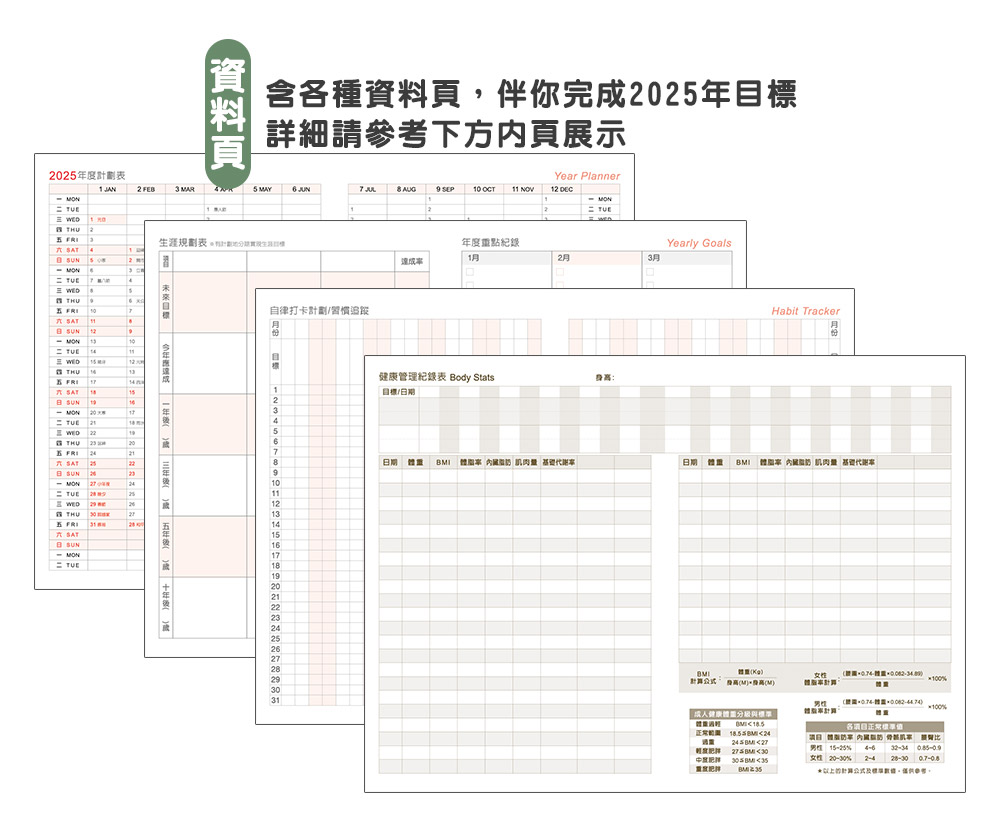1000x821 pixels.
Task: Click the 成人健康體重分級與標準 table header
Action: 733,714
